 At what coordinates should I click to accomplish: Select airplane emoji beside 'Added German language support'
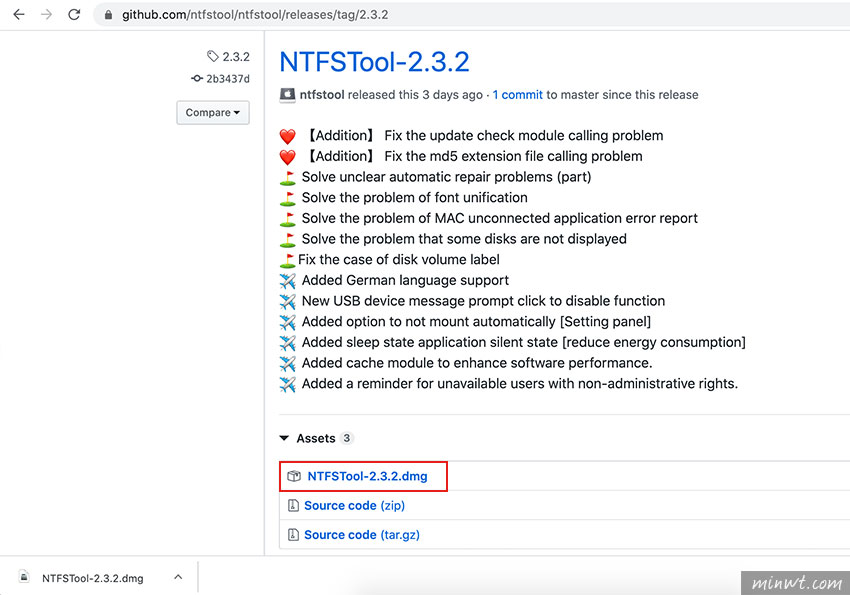click(287, 281)
